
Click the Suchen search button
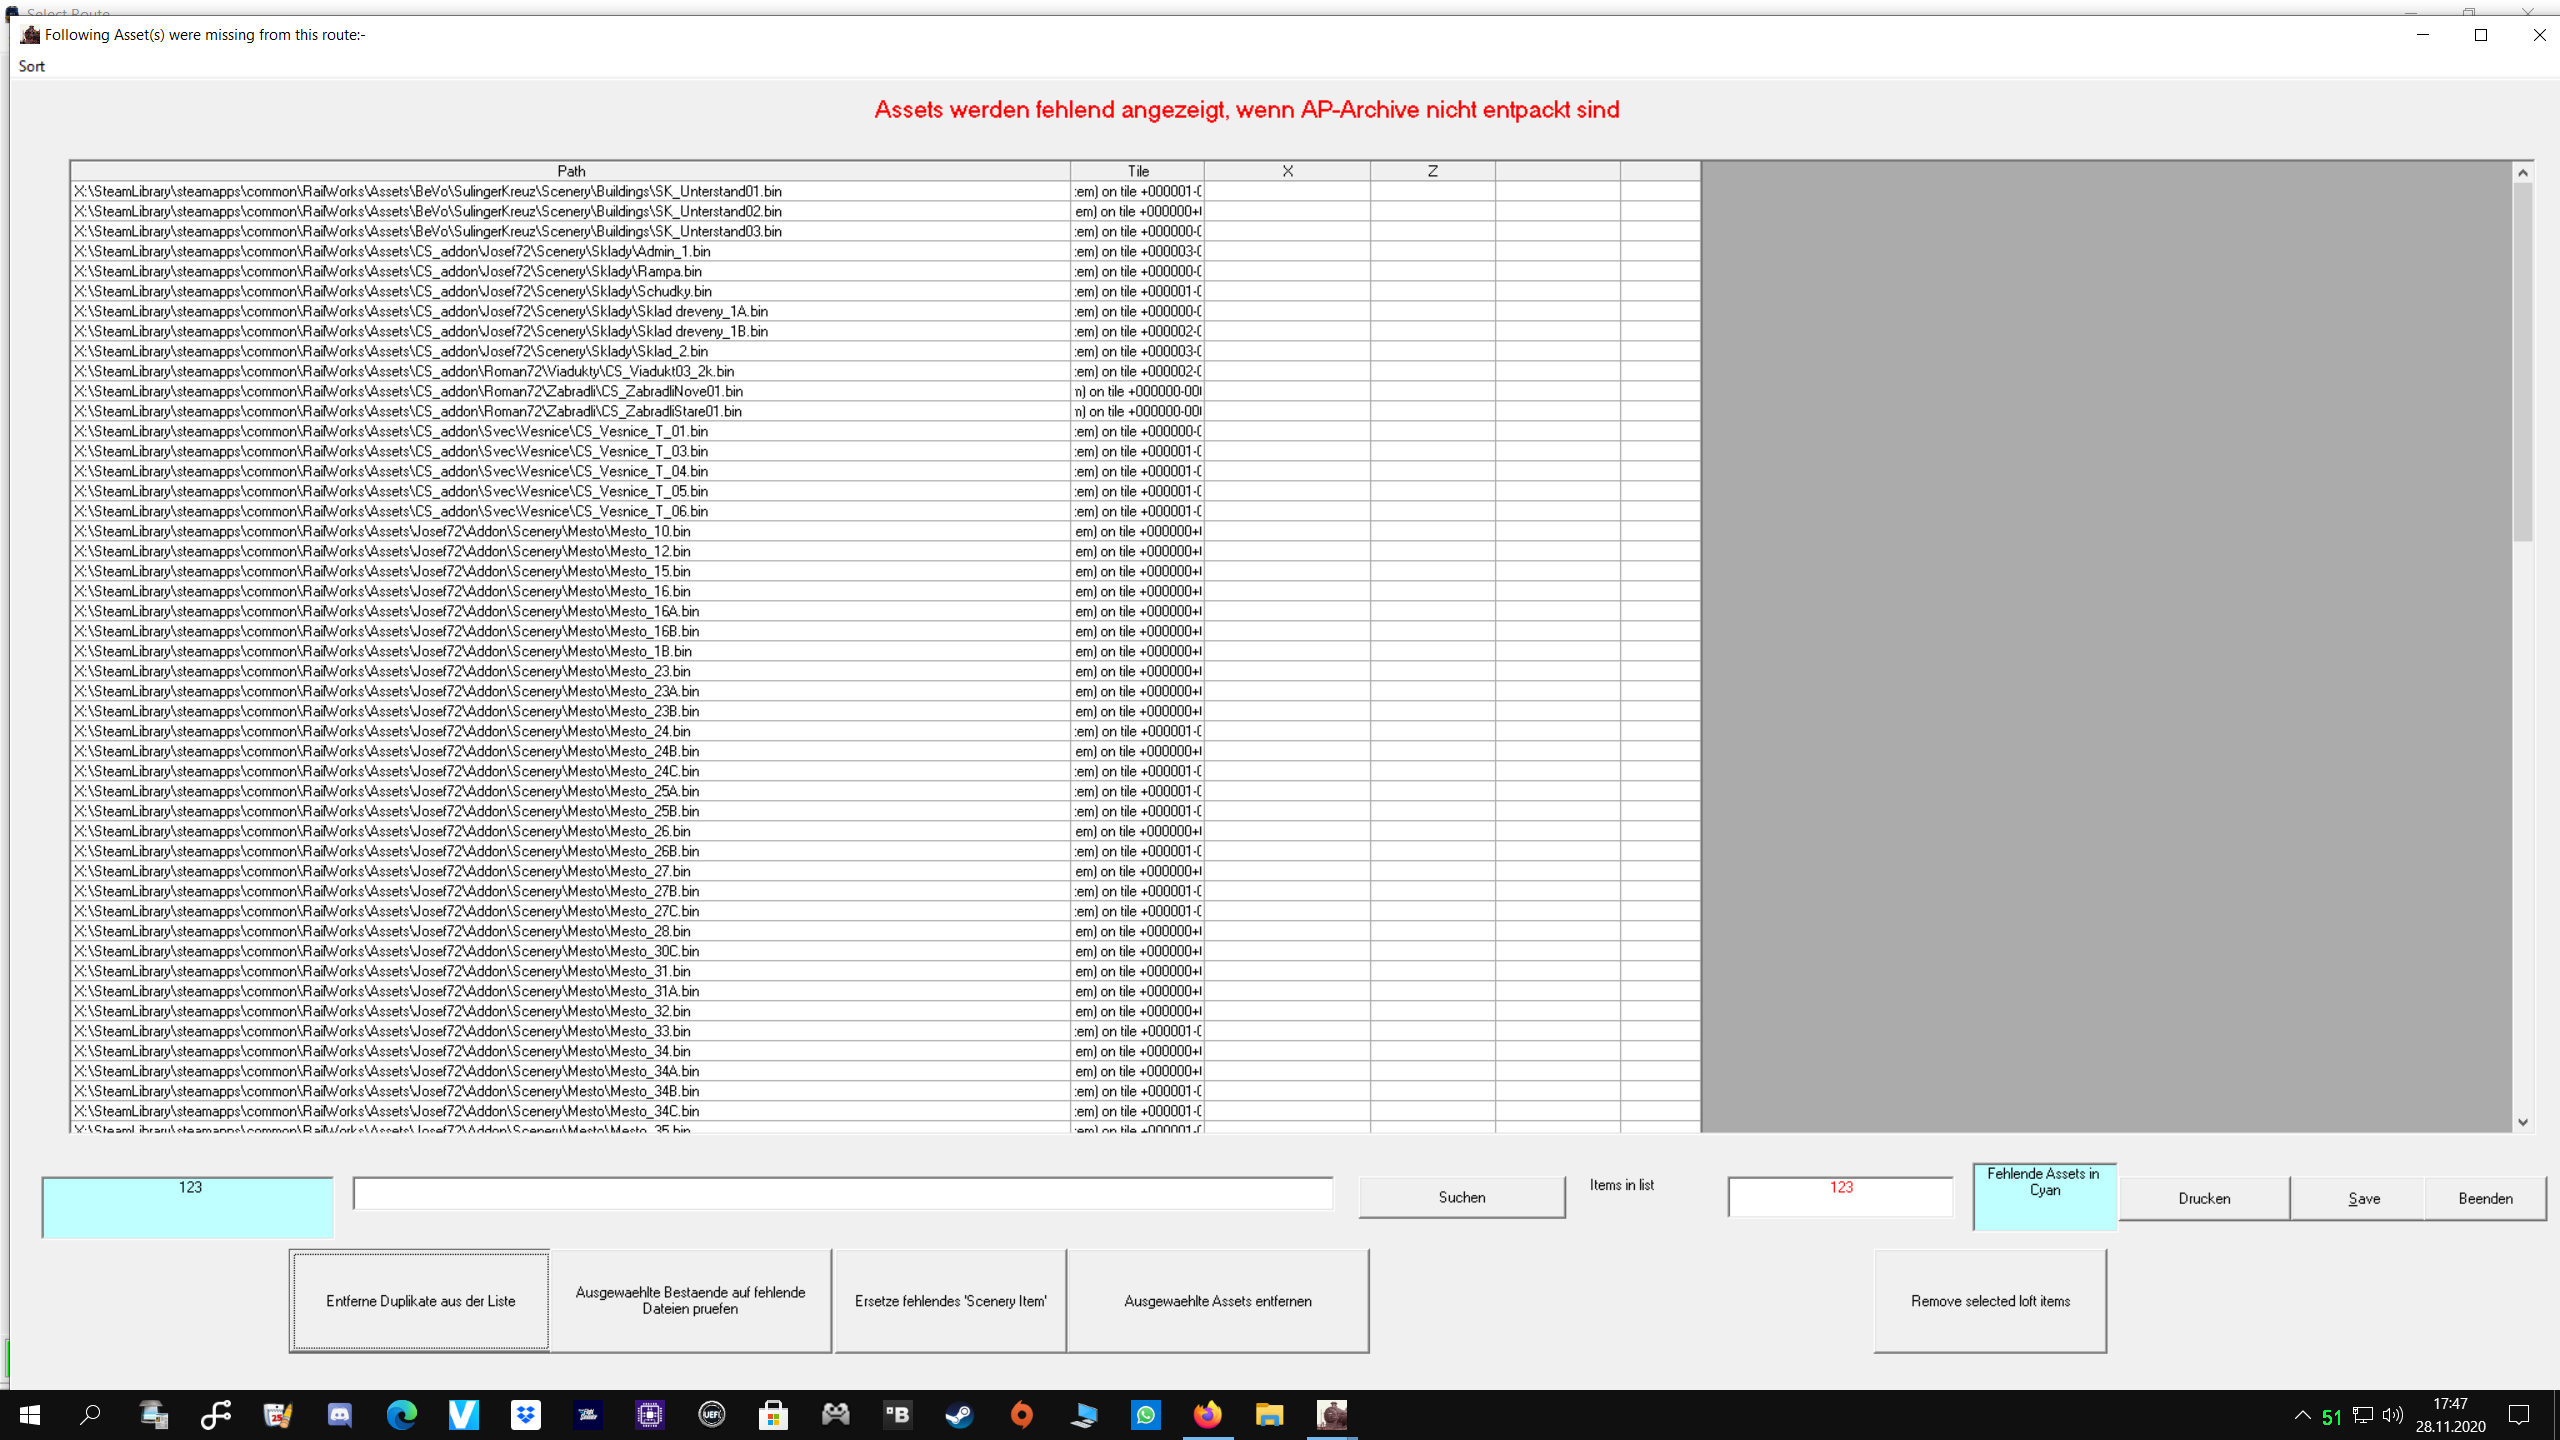coord(1461,1197)
